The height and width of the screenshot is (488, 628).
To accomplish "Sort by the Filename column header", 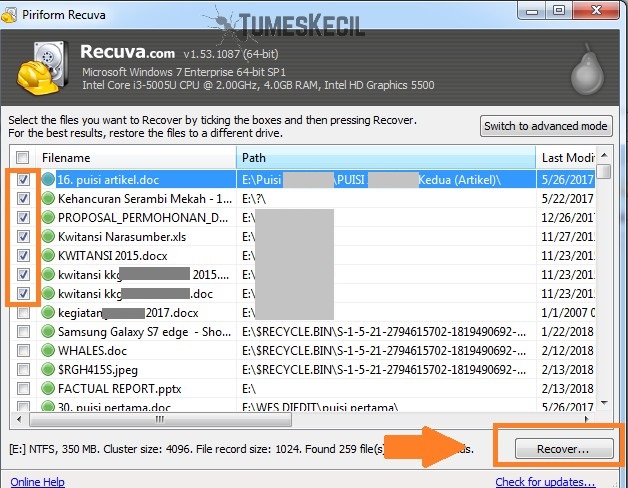I will (x=136, y=157).
